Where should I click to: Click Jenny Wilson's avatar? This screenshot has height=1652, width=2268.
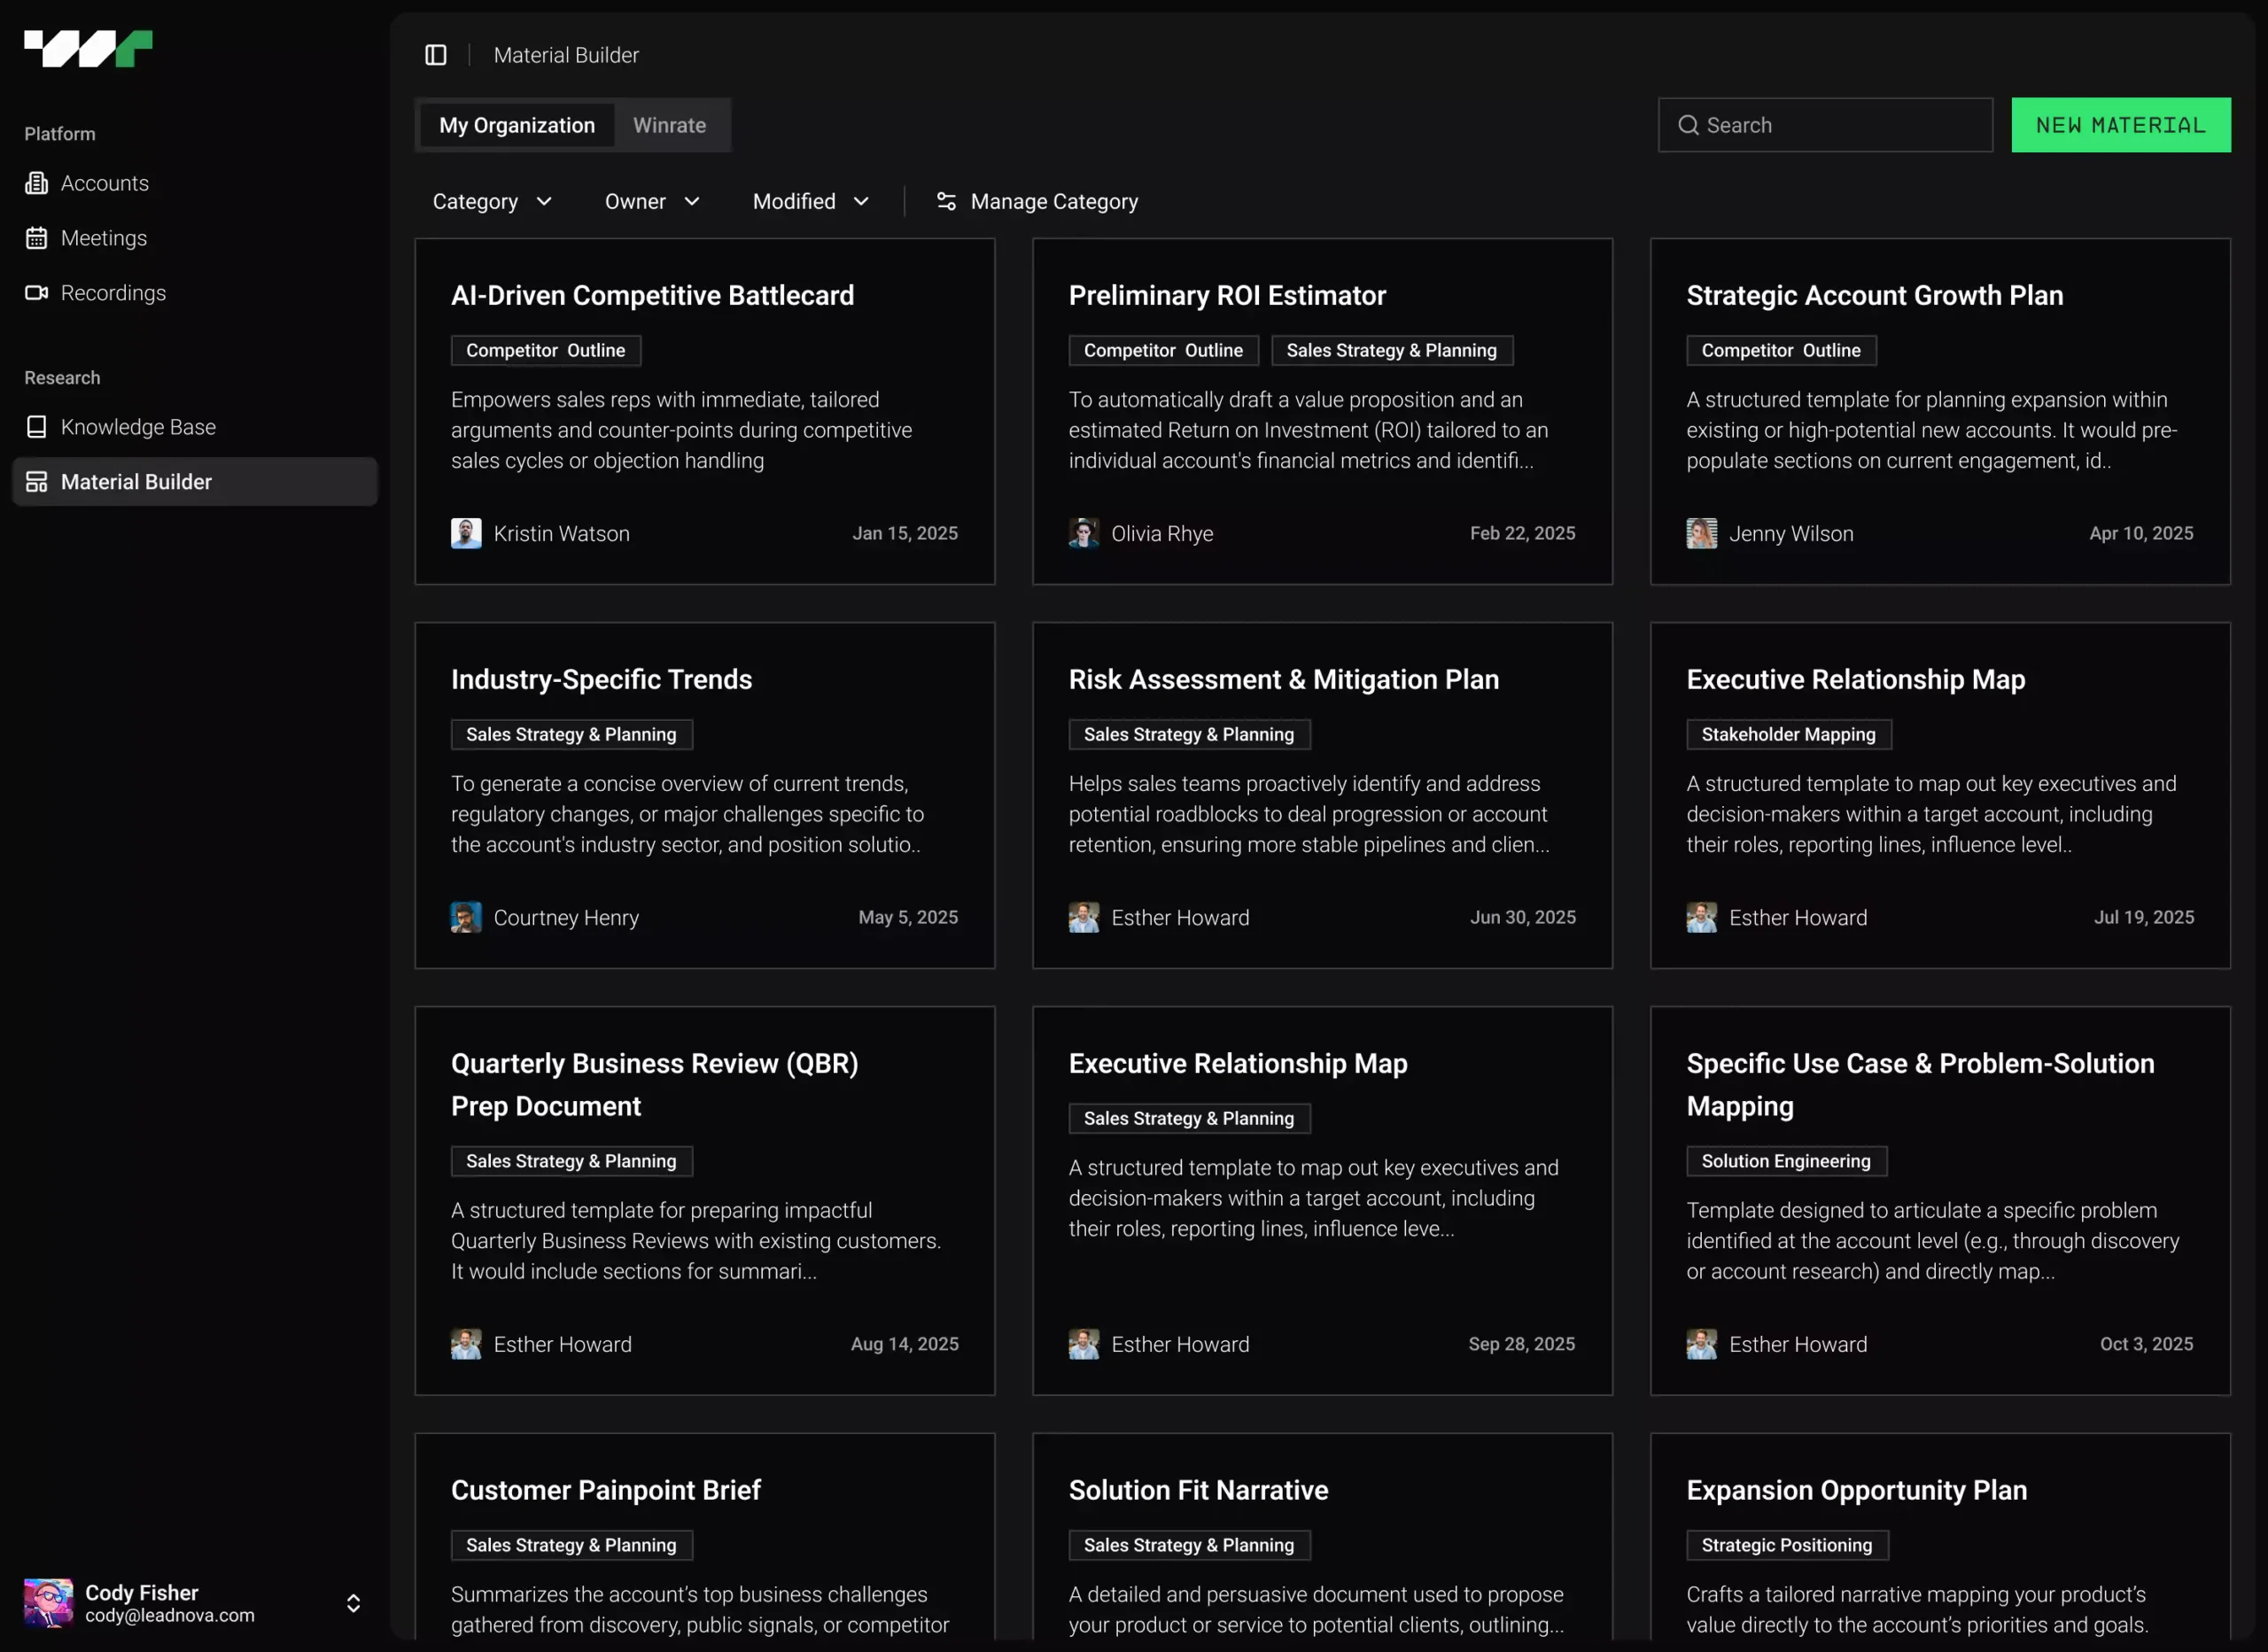pyautogui.click(x=1702, y=533)
